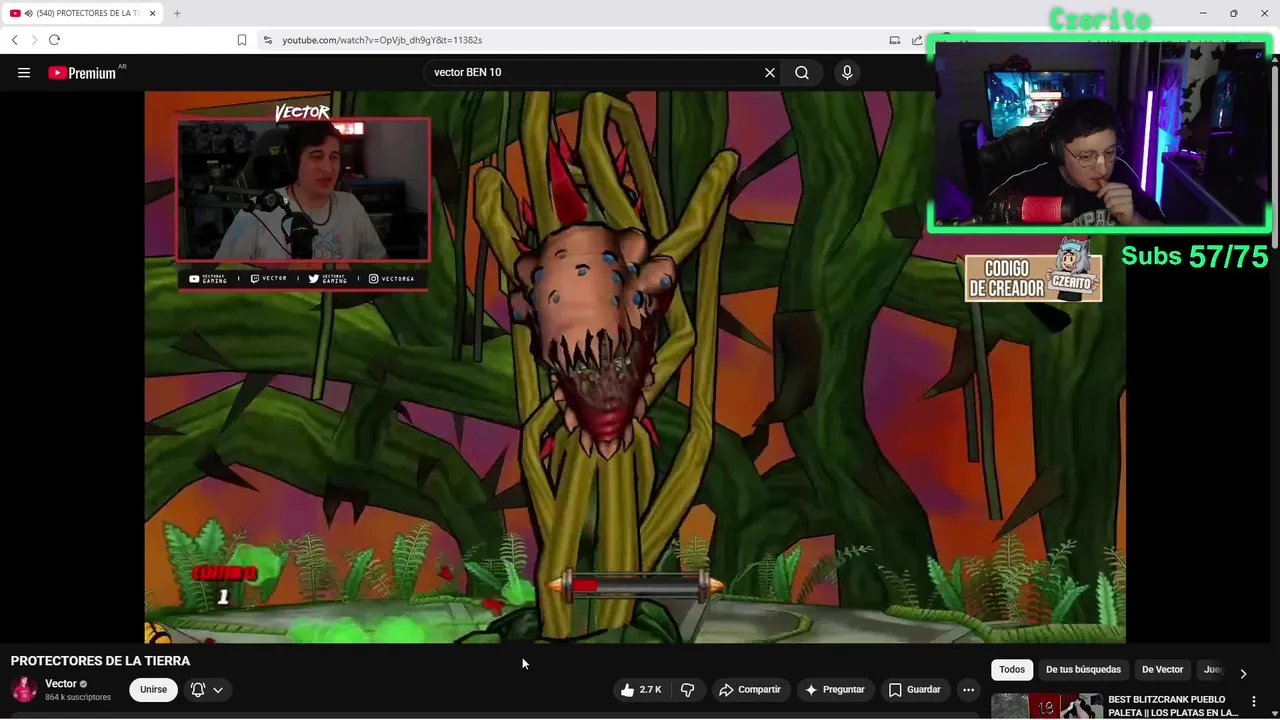1280x720 pixels.
Task: Open the notification bell dropdown
Action: tap(207, 689)
